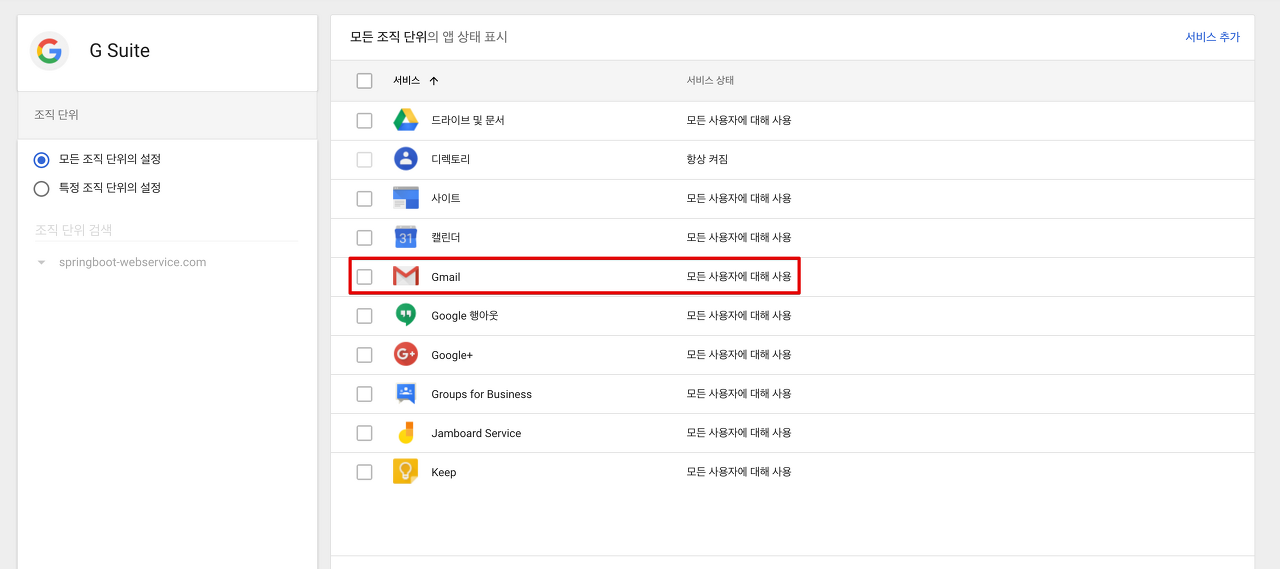Click in the 조직 단위 검색 field
The width and height of the screenshot is (1280, 569).
(166, 230)
